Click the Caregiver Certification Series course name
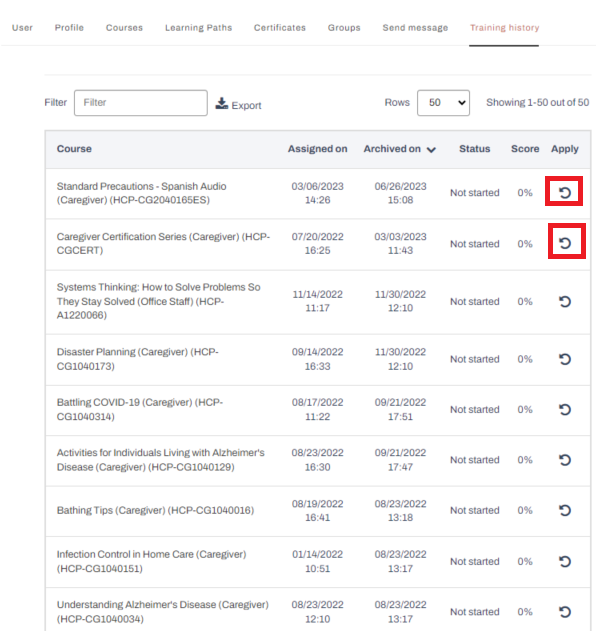Screen dimensions: 596x631 point(163,243)
